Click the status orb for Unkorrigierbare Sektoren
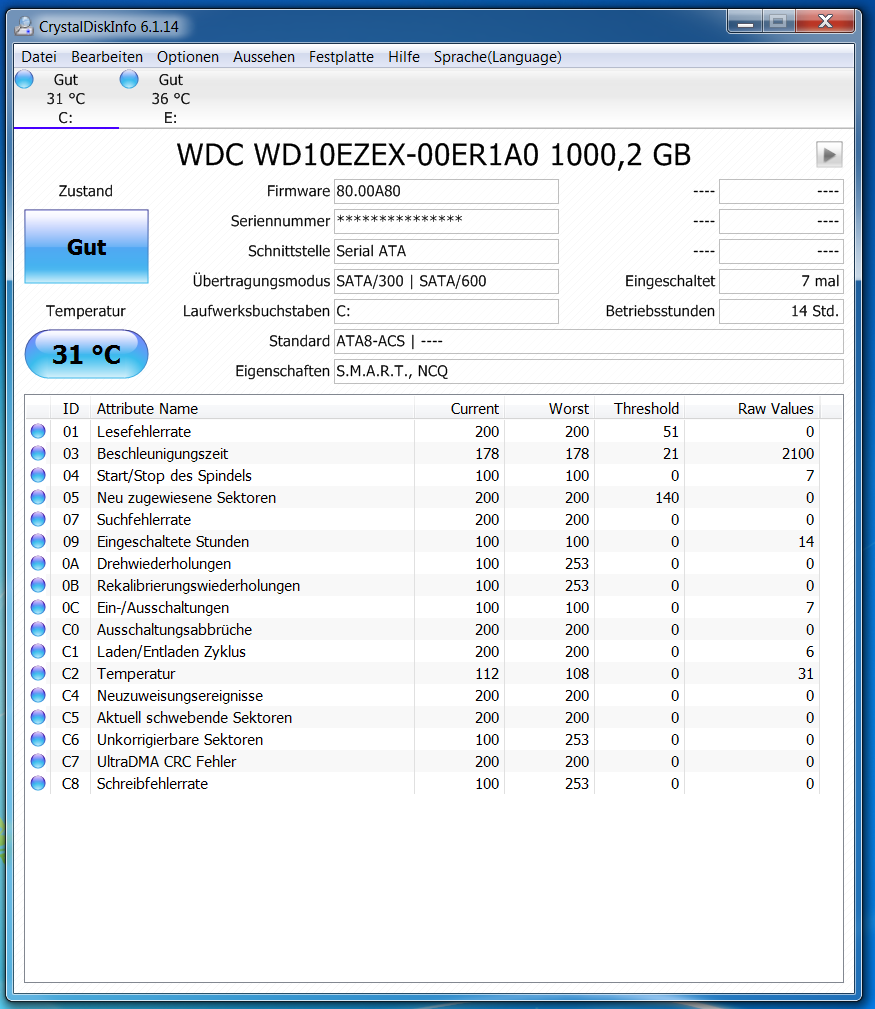The height and width of the screenshot is (1009, 875). coord(38,739)
